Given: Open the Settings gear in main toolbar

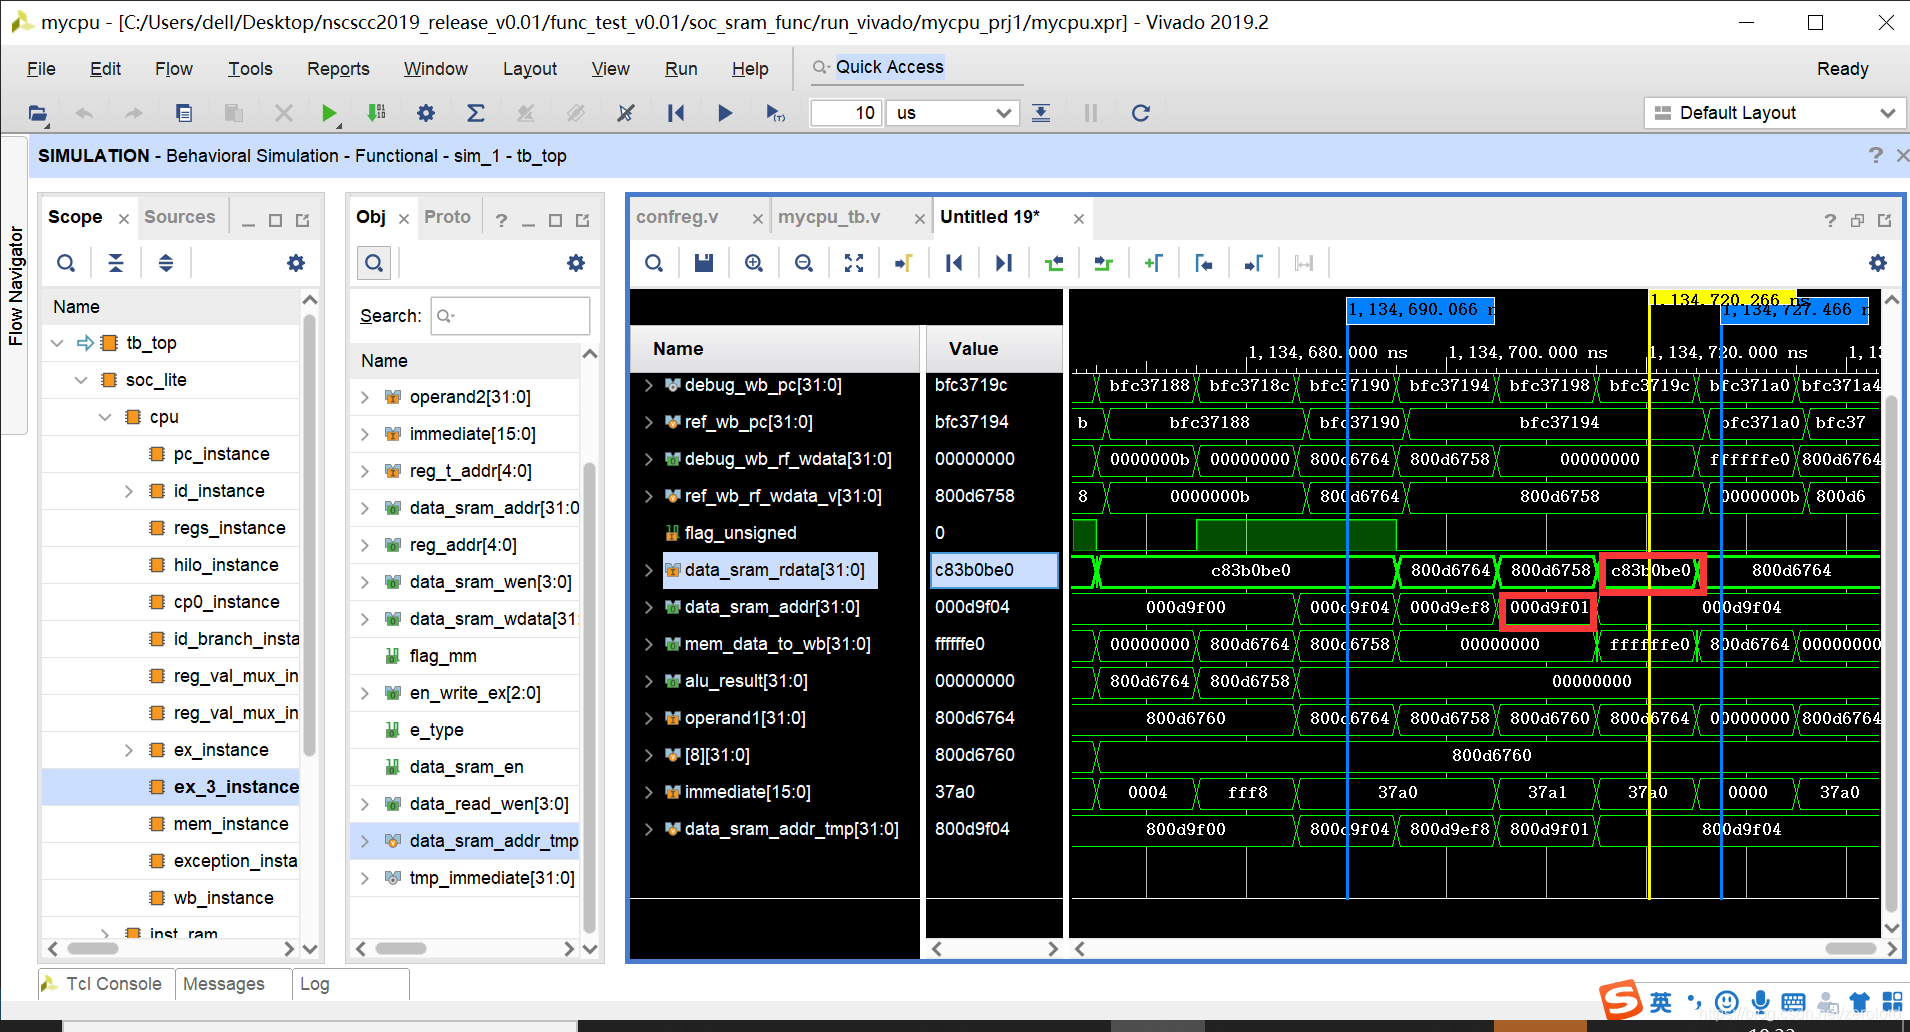Looking at the screenshot, I should tap(426, 113).
